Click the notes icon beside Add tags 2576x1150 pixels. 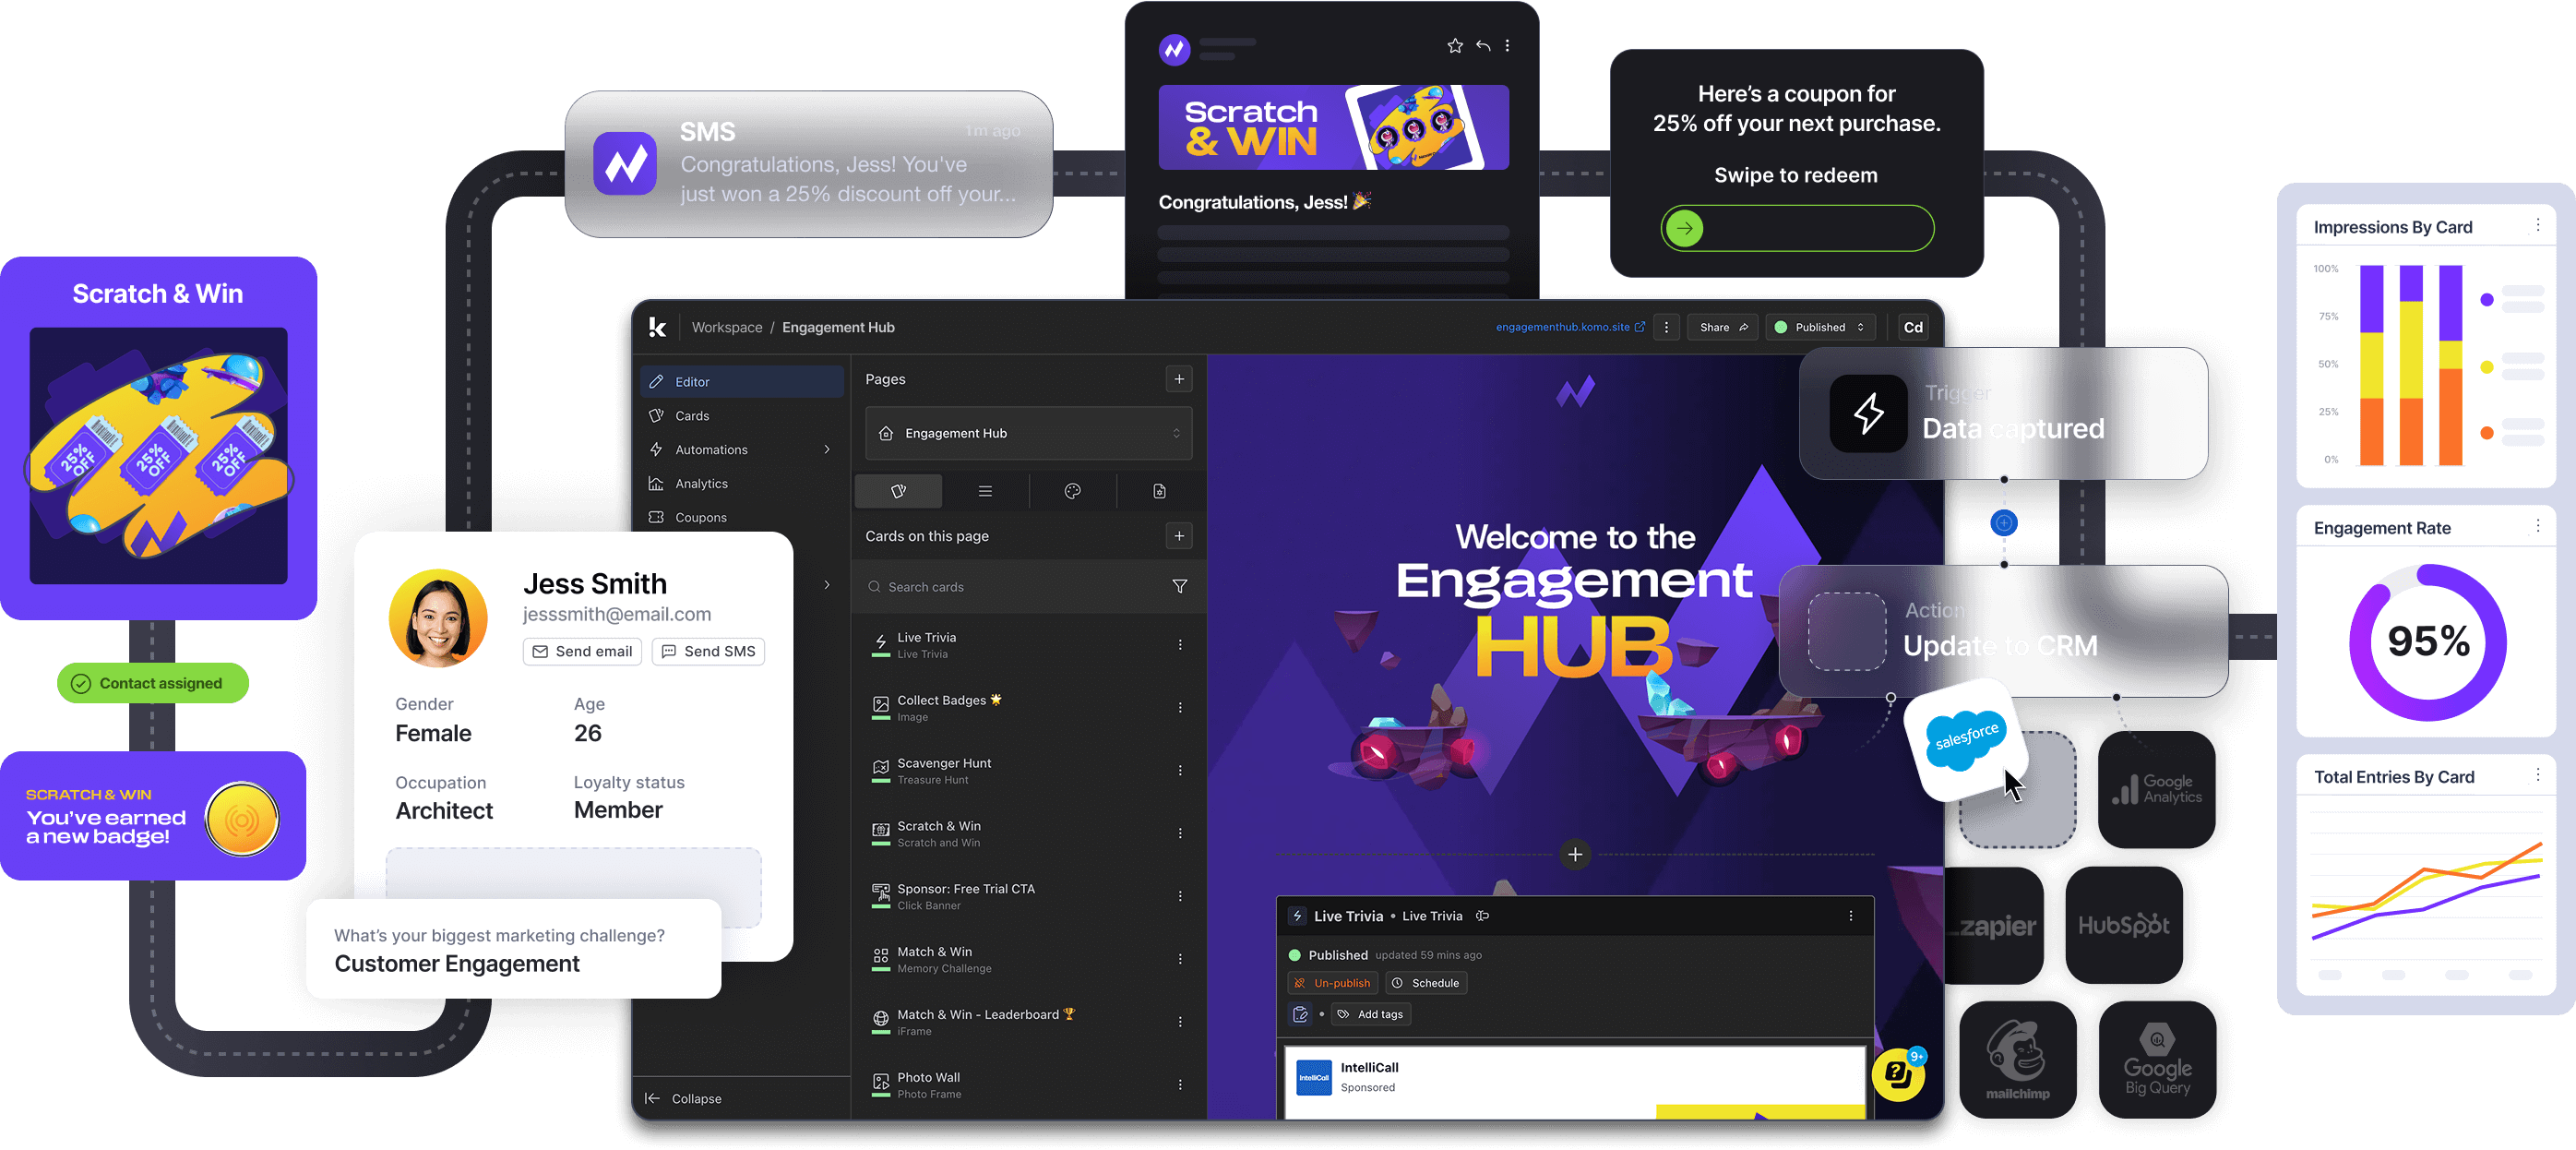pos(1300,1014)
